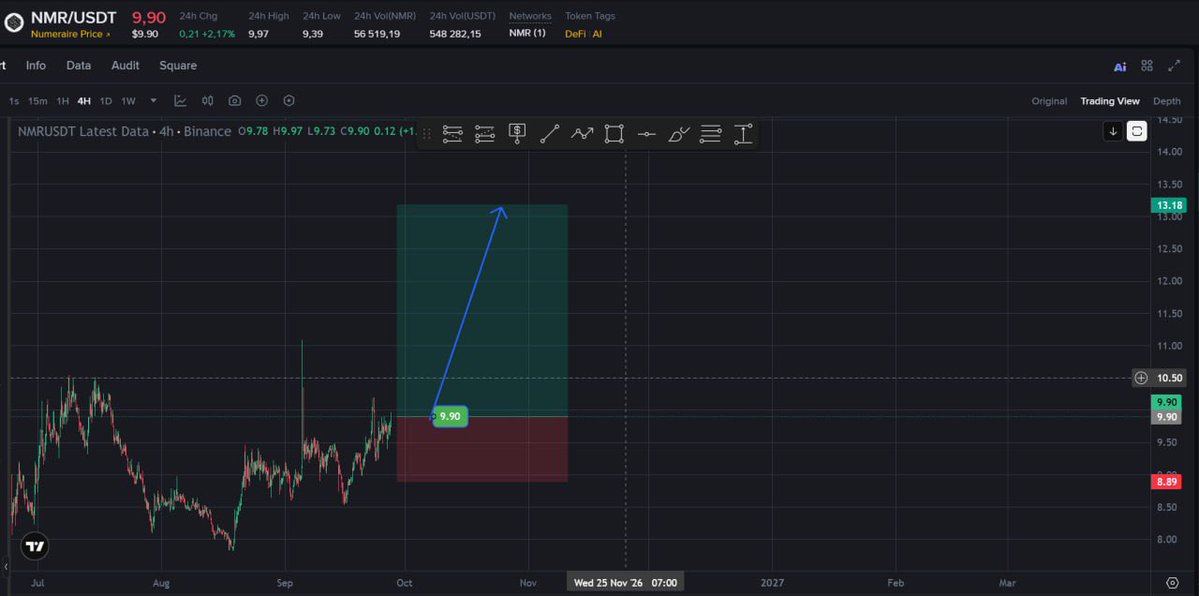
Task: Click the NMR/USDT pair title
Action: click(73, 18)
